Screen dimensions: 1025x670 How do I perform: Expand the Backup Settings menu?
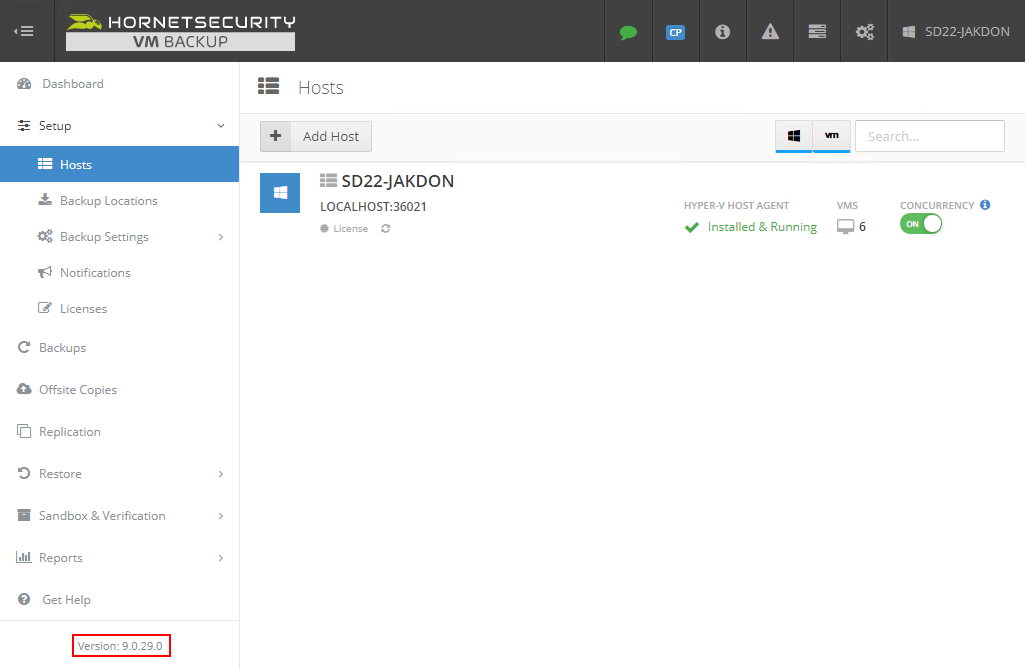pos(103,236)
